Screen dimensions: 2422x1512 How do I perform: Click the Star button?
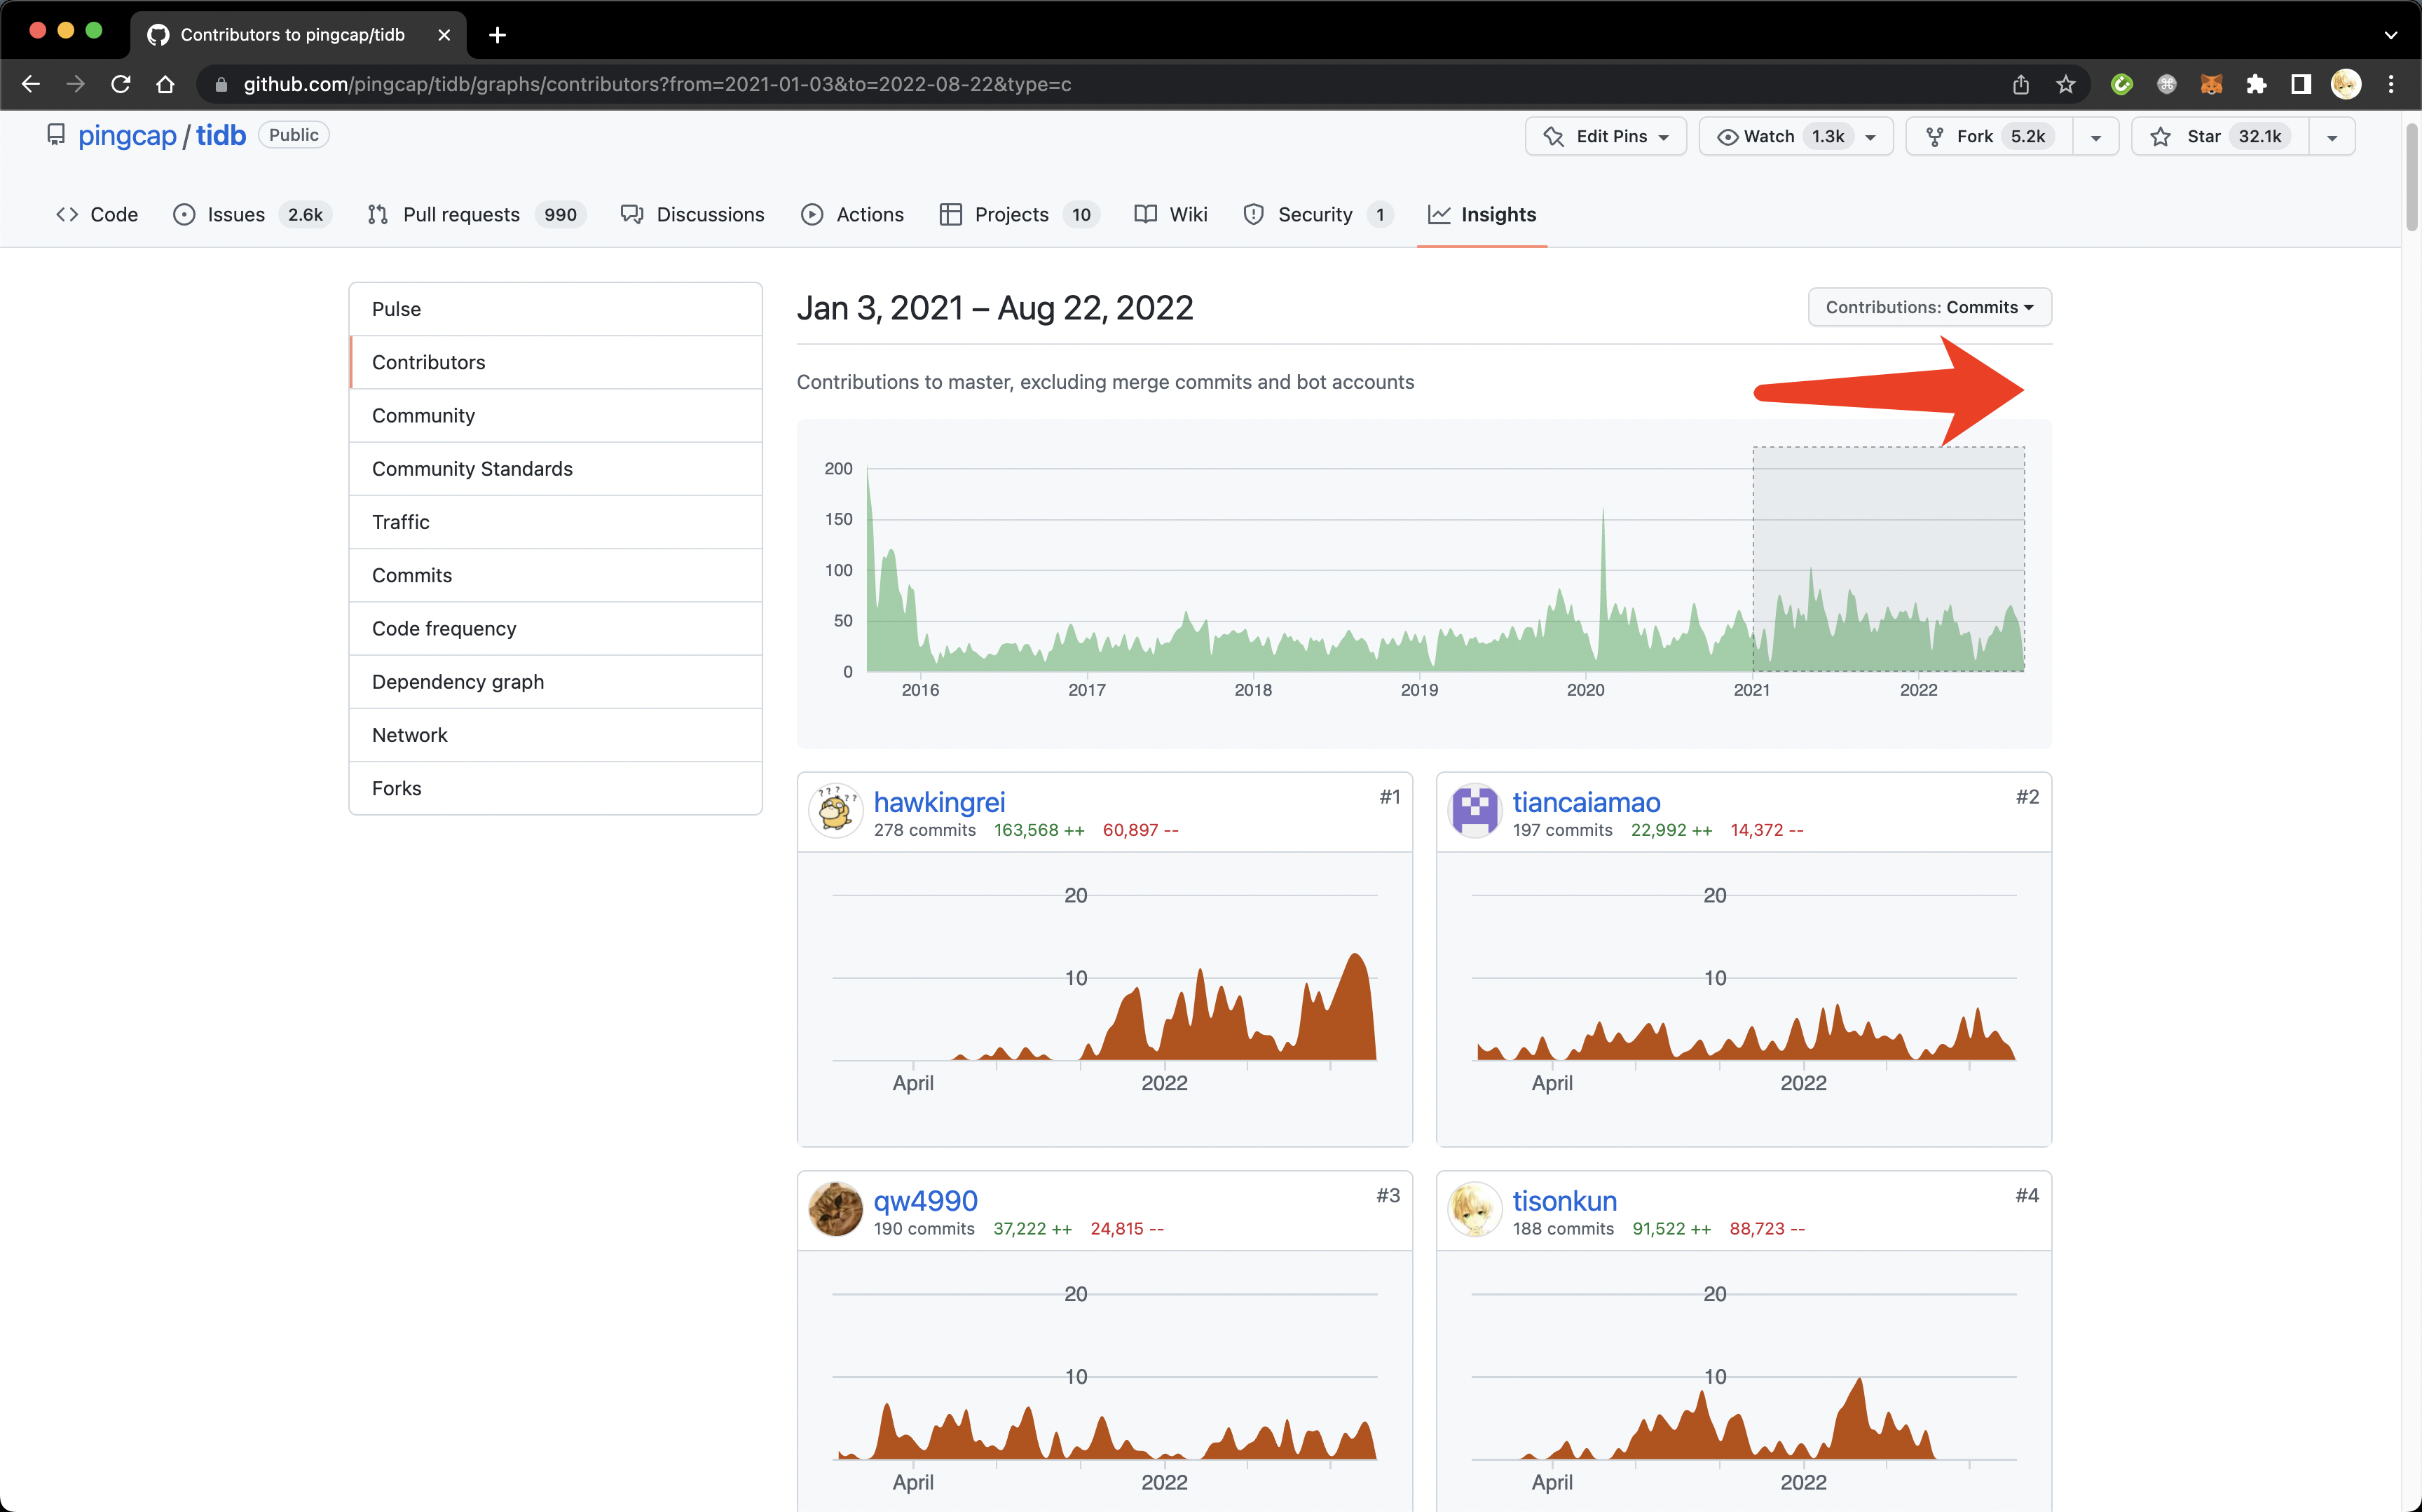point(2220,136)
